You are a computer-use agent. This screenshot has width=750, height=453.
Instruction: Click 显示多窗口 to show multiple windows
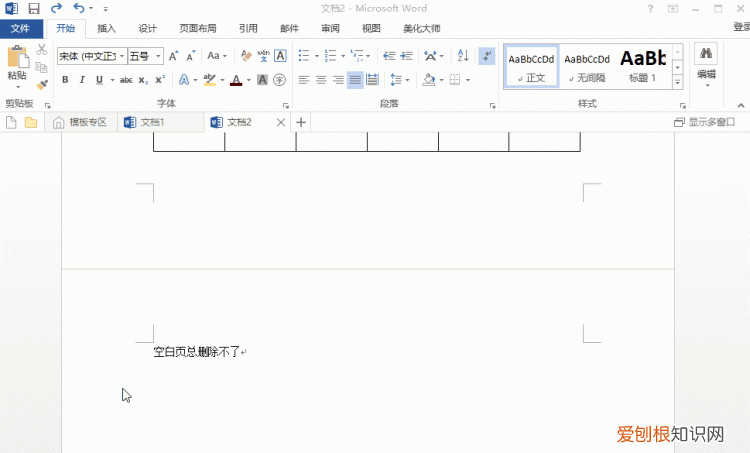click(705, 122)
